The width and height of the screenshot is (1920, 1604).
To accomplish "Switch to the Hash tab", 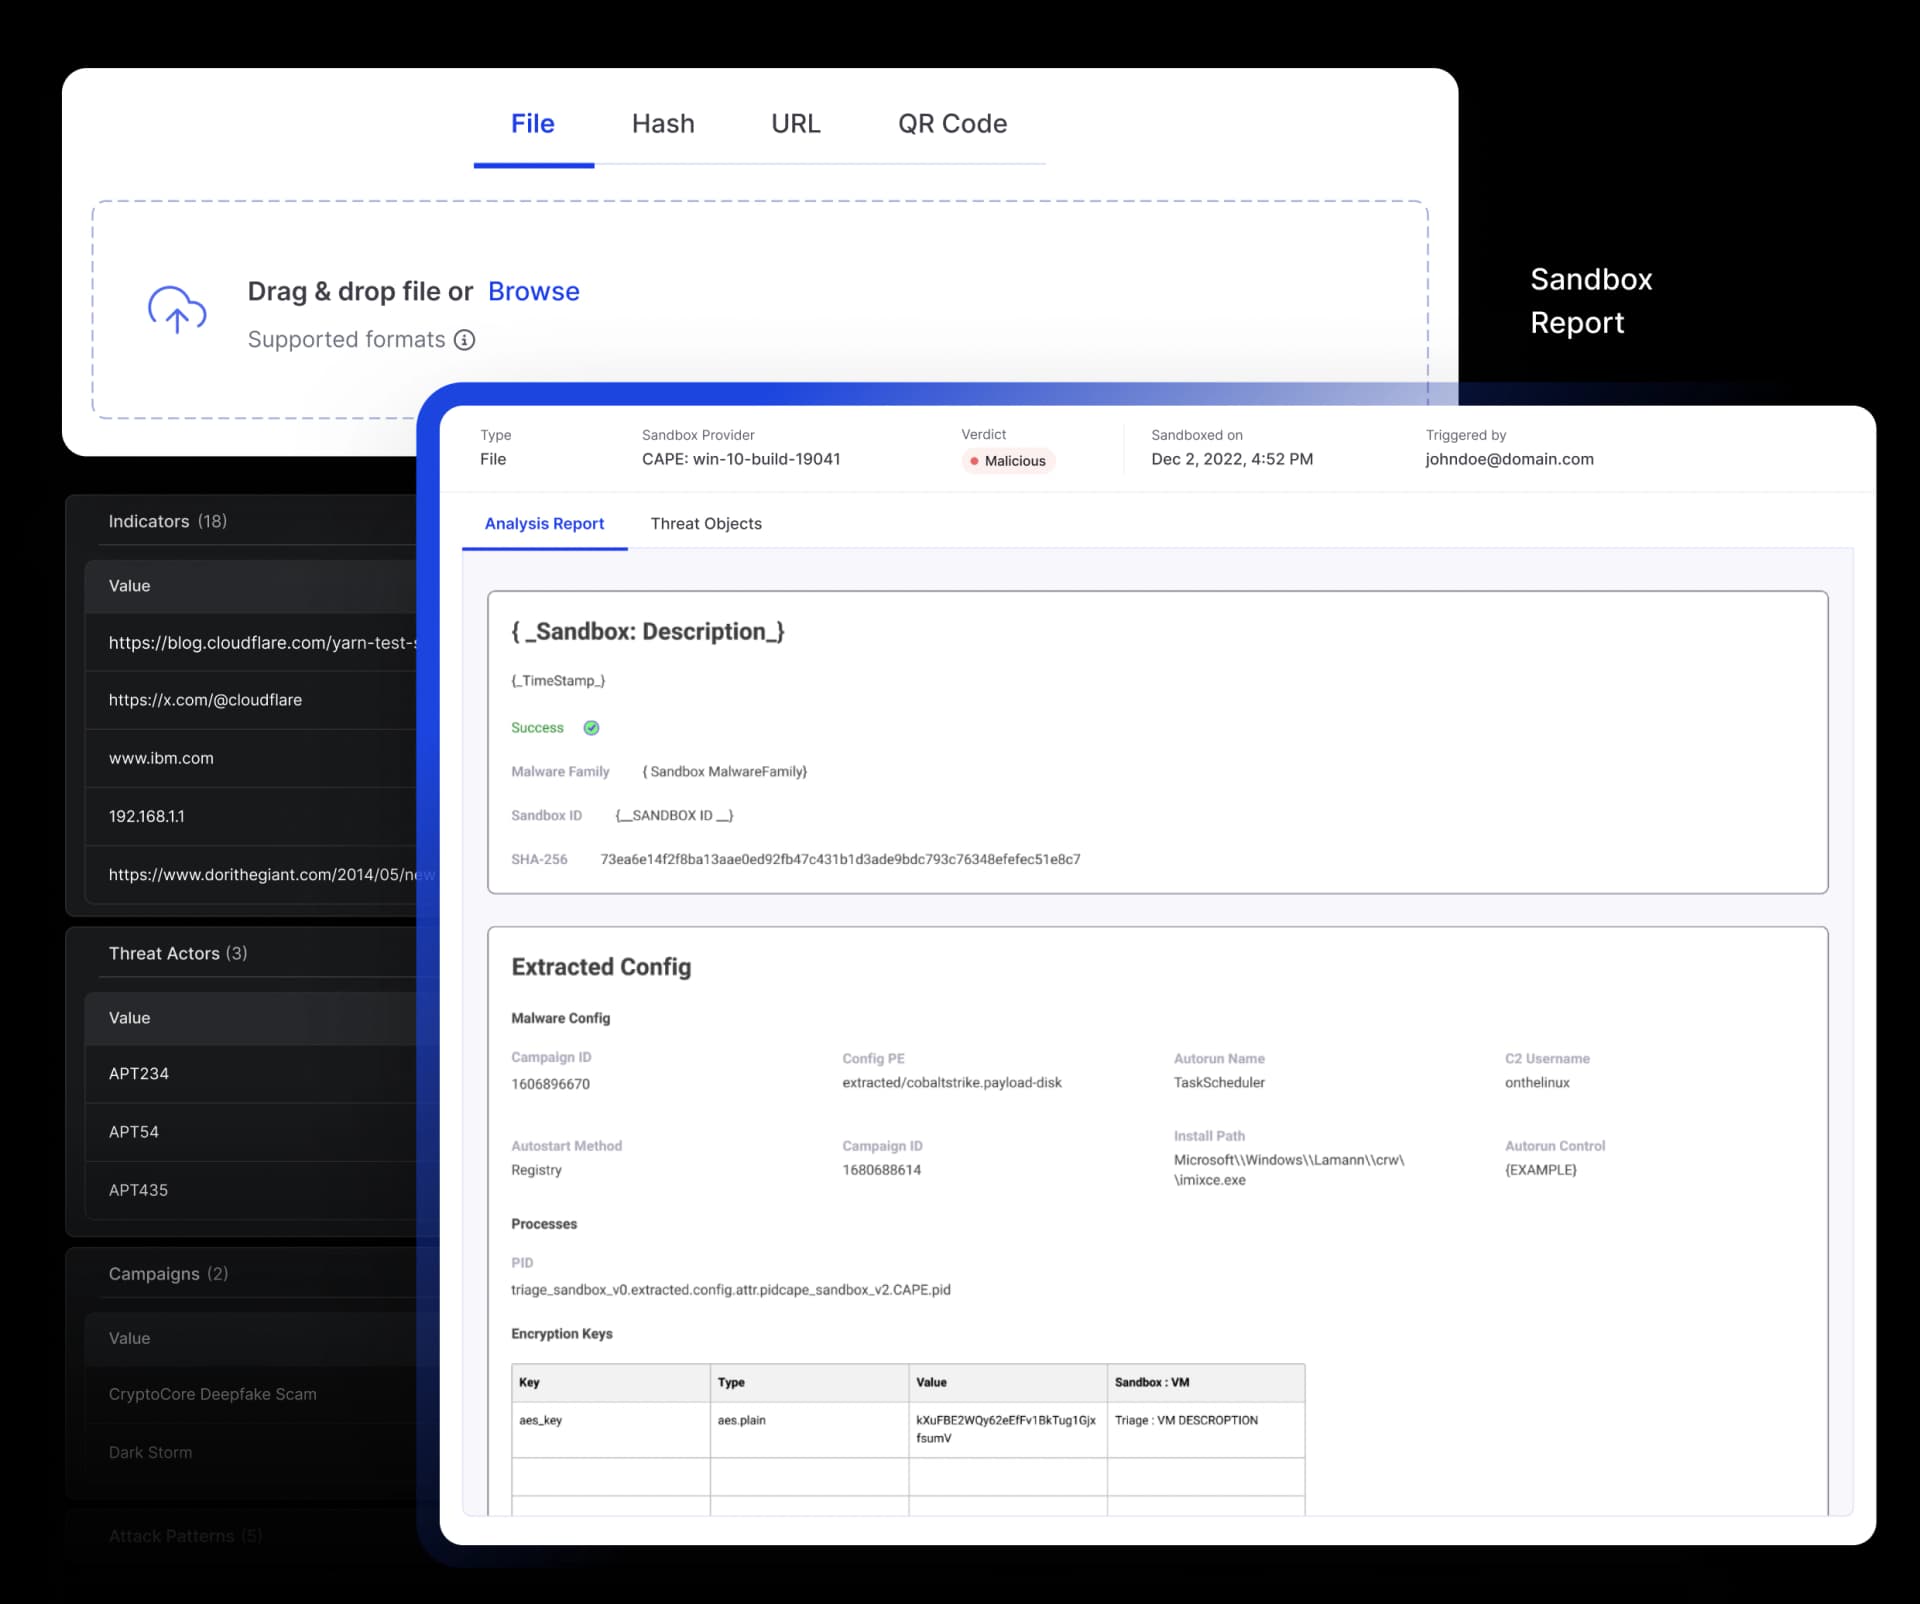I will coord(663,124).
